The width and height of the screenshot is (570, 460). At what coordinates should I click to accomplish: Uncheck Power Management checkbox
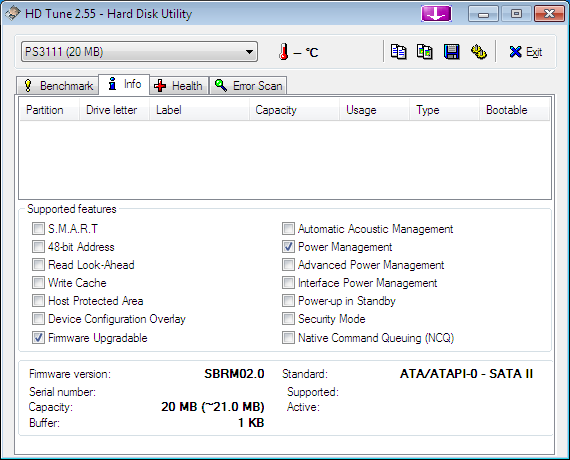coord(288,247)
